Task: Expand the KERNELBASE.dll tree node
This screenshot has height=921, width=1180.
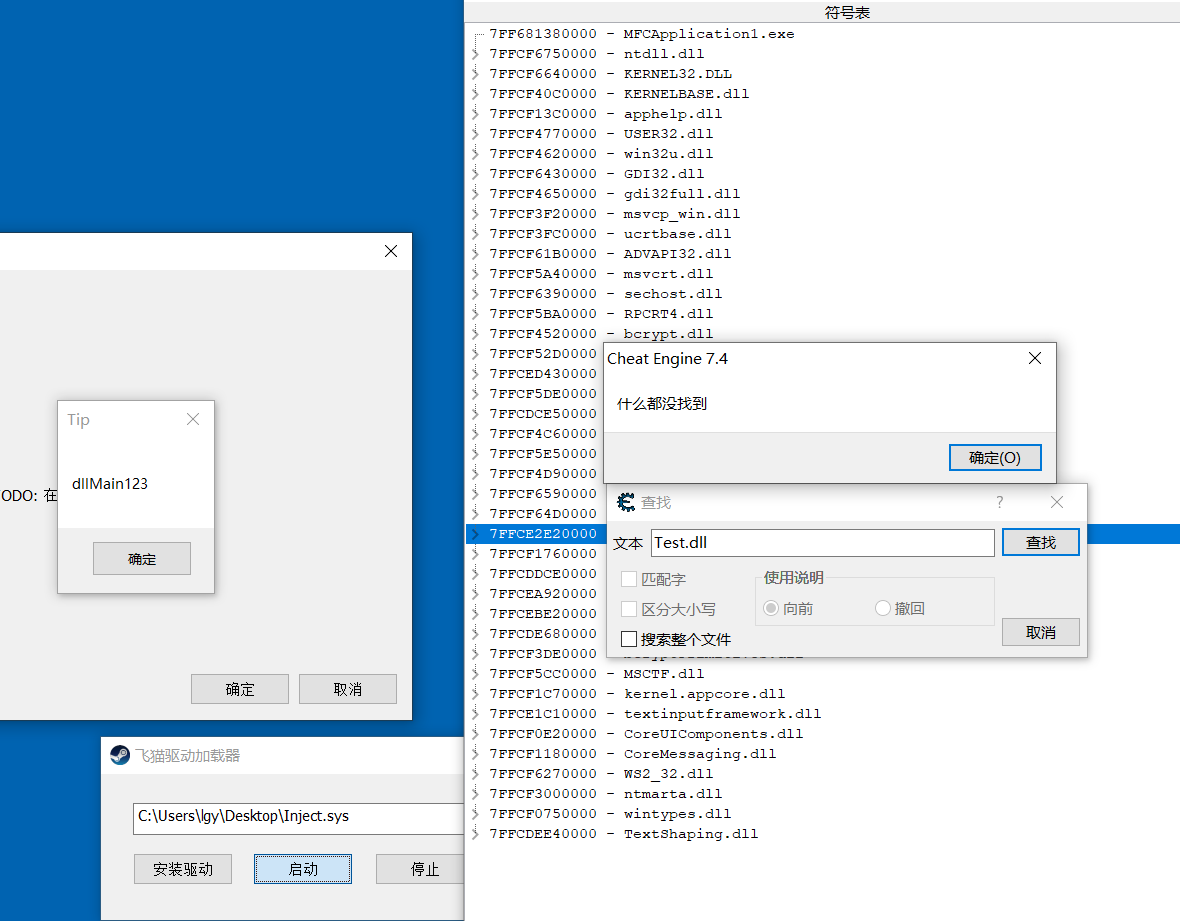Action: pyautogui.click(x=475, y=93)
